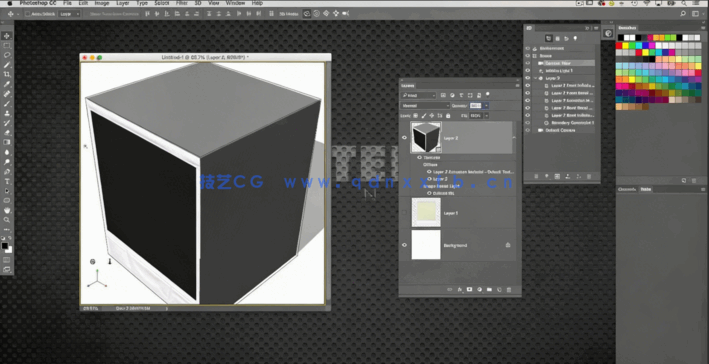Open the Layers panel flyout menu
The image size is (709, 364).
click(x=517, y=85)
